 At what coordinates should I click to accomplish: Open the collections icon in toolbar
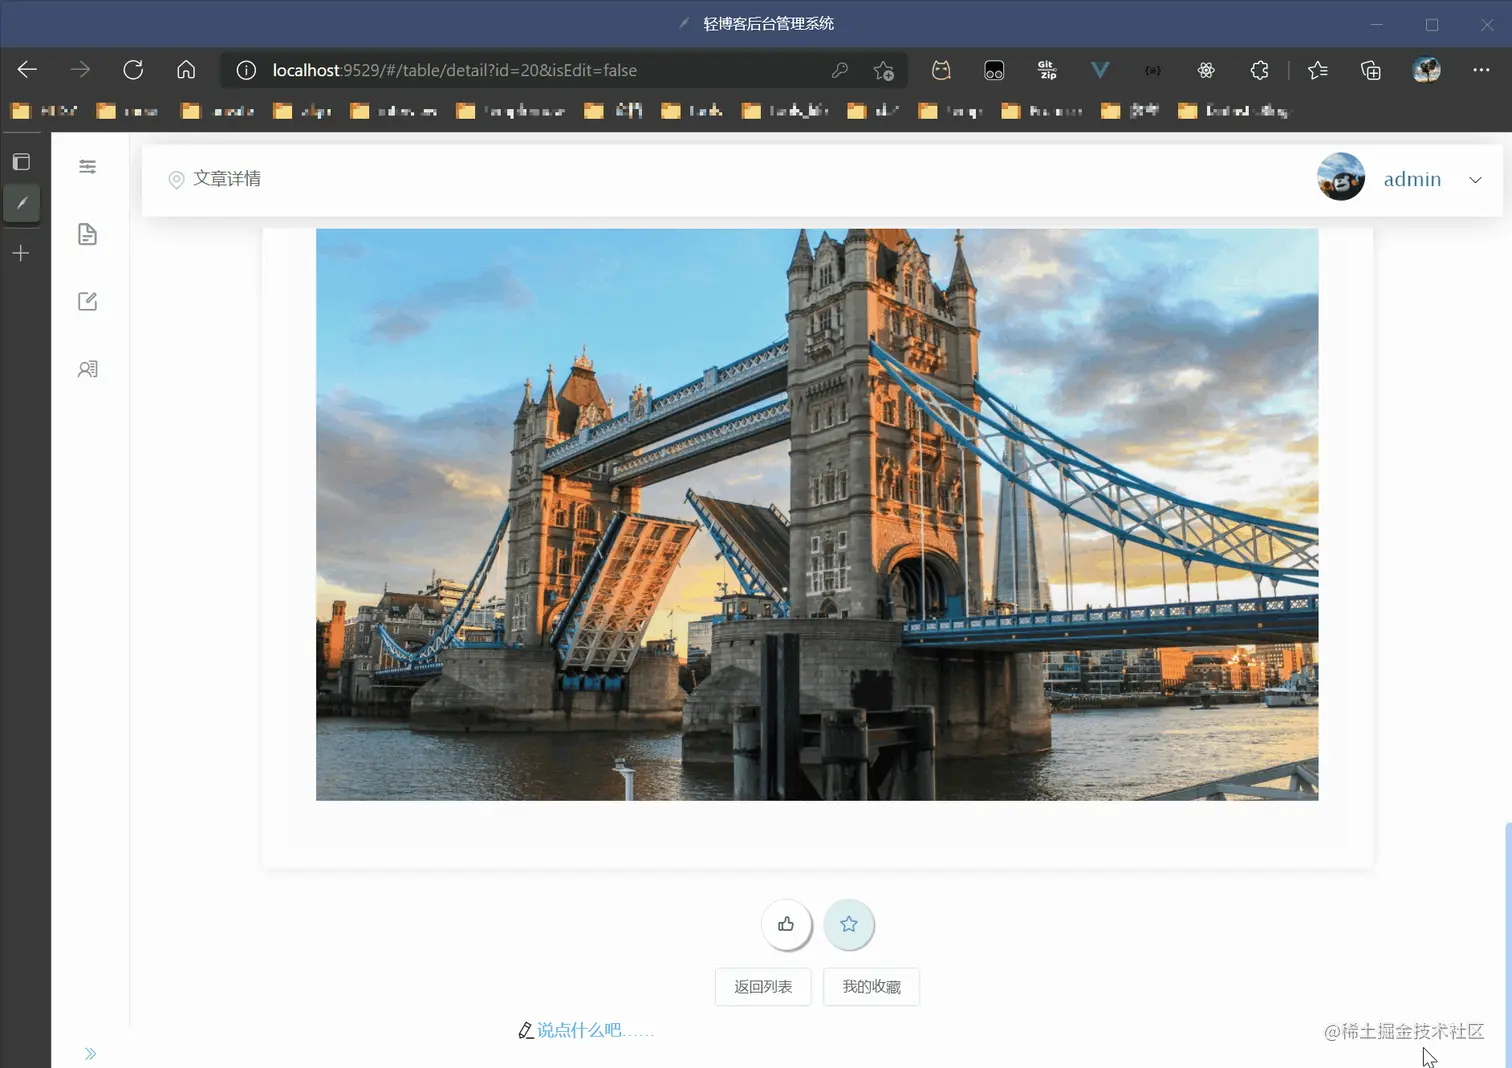pyautogui.click(x=1371, y=70)
